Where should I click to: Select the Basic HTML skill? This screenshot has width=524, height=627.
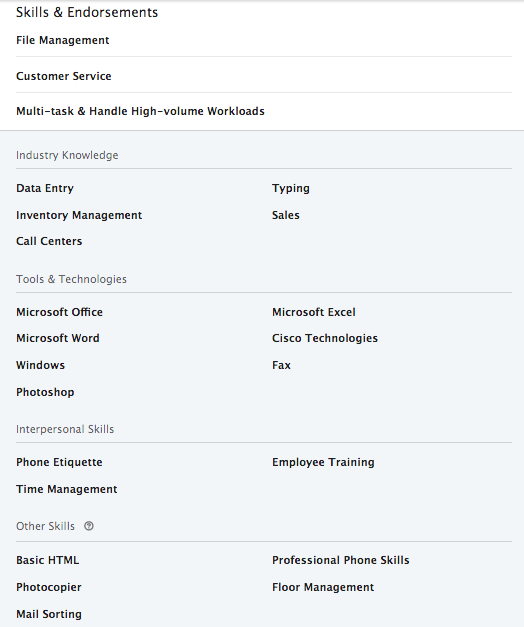pos(48,560)
